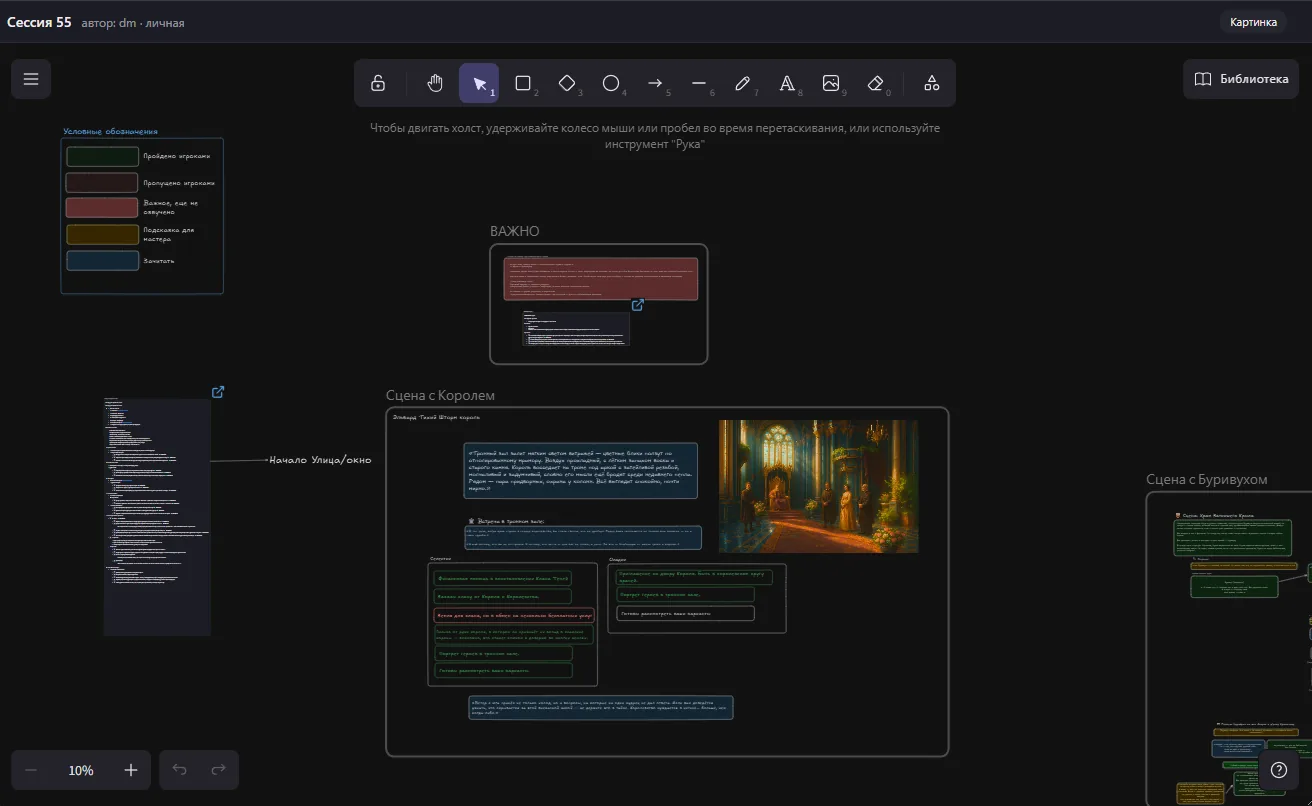Expand the more shapes tools menu

pos(931,83)
